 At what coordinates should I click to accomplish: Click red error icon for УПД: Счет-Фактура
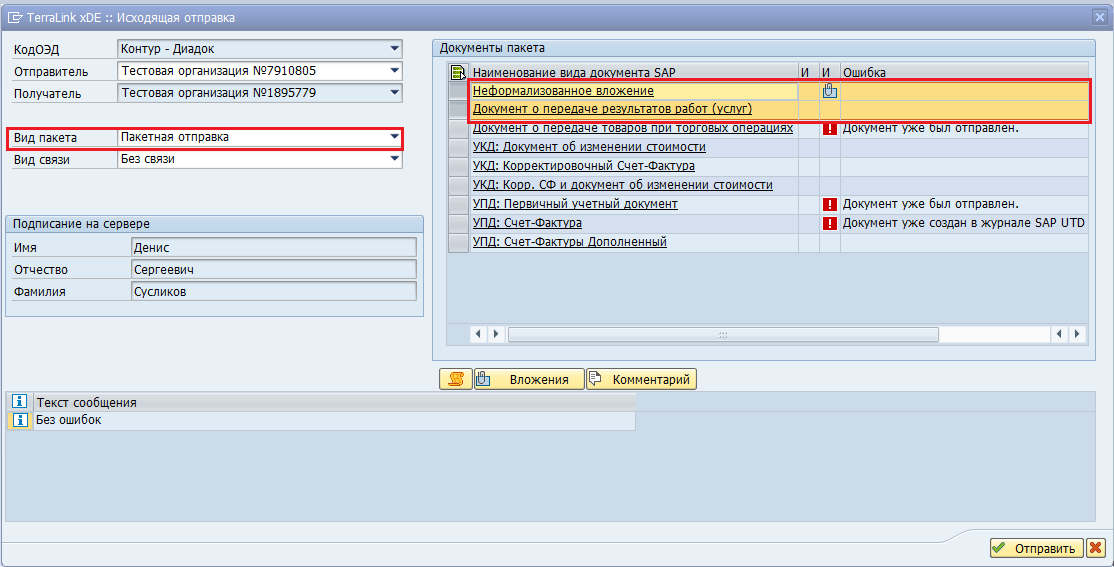click(x=829, y=223)
